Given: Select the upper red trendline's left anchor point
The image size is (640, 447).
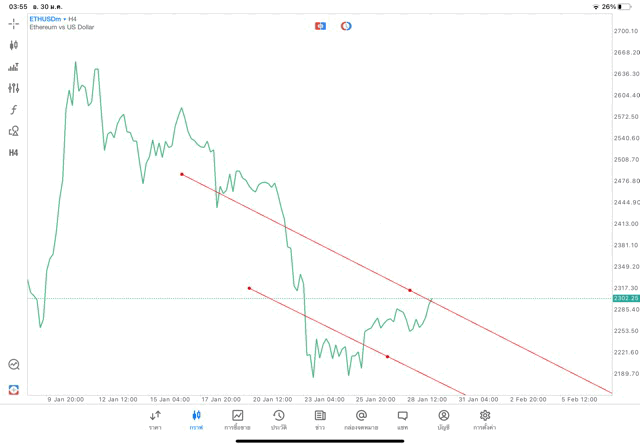Looking at the screenshot, I should [x=182, y=174].
